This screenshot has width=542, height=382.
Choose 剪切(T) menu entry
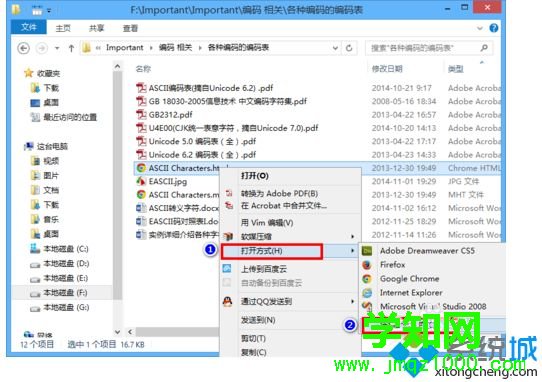253,338
